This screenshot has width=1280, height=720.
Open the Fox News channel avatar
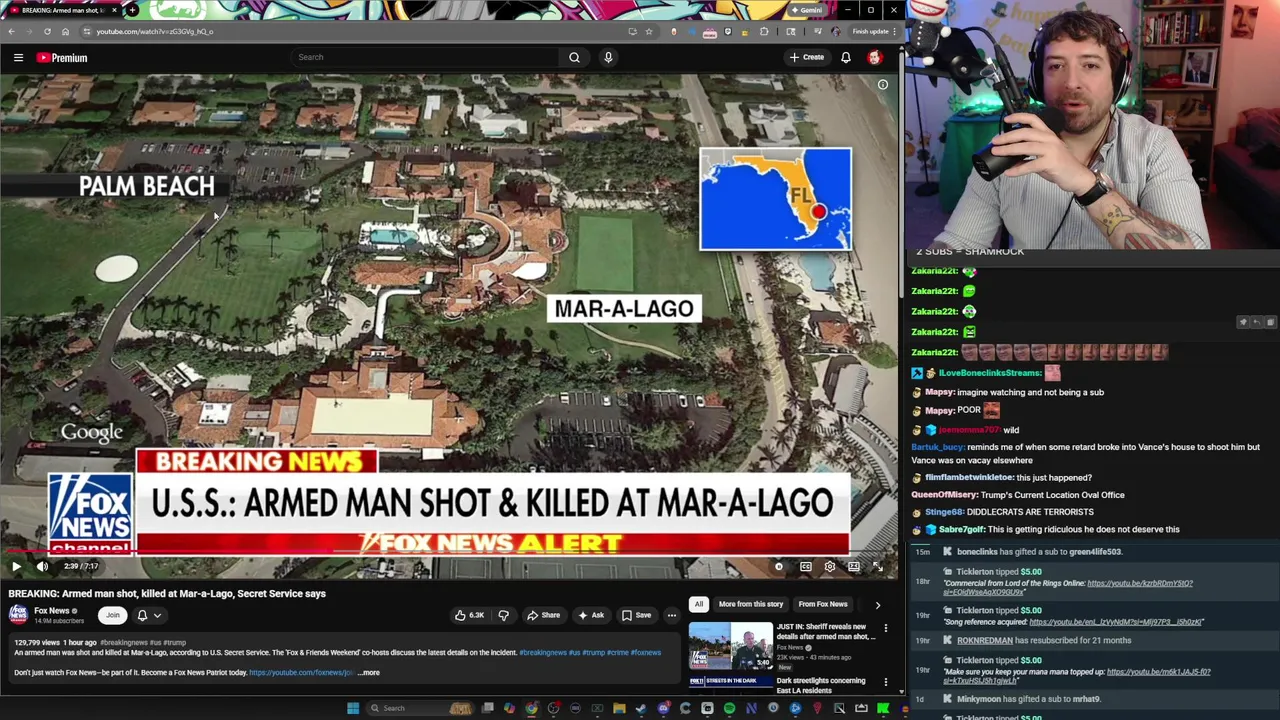[x=18, y=615]
